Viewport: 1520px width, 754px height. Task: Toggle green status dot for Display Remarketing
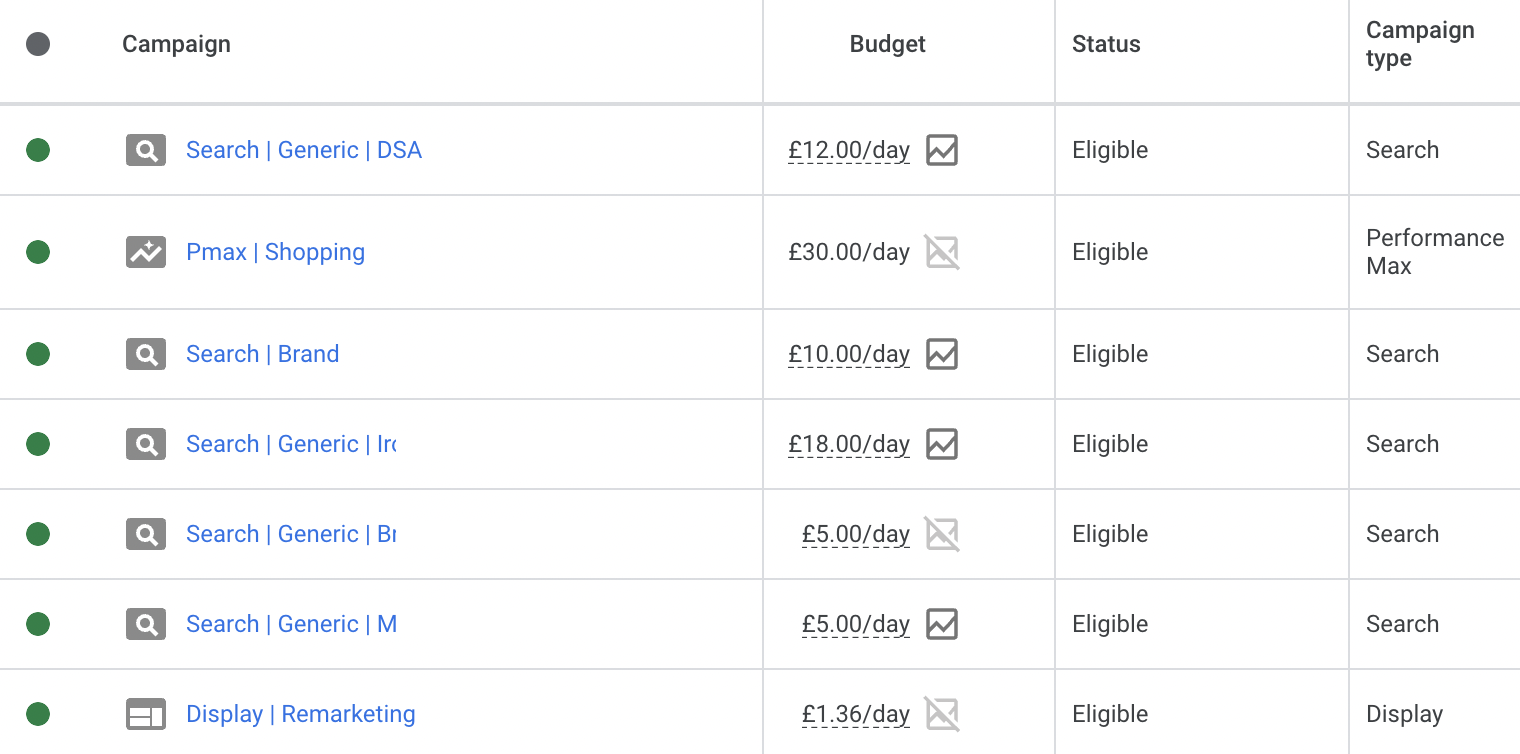38,714
